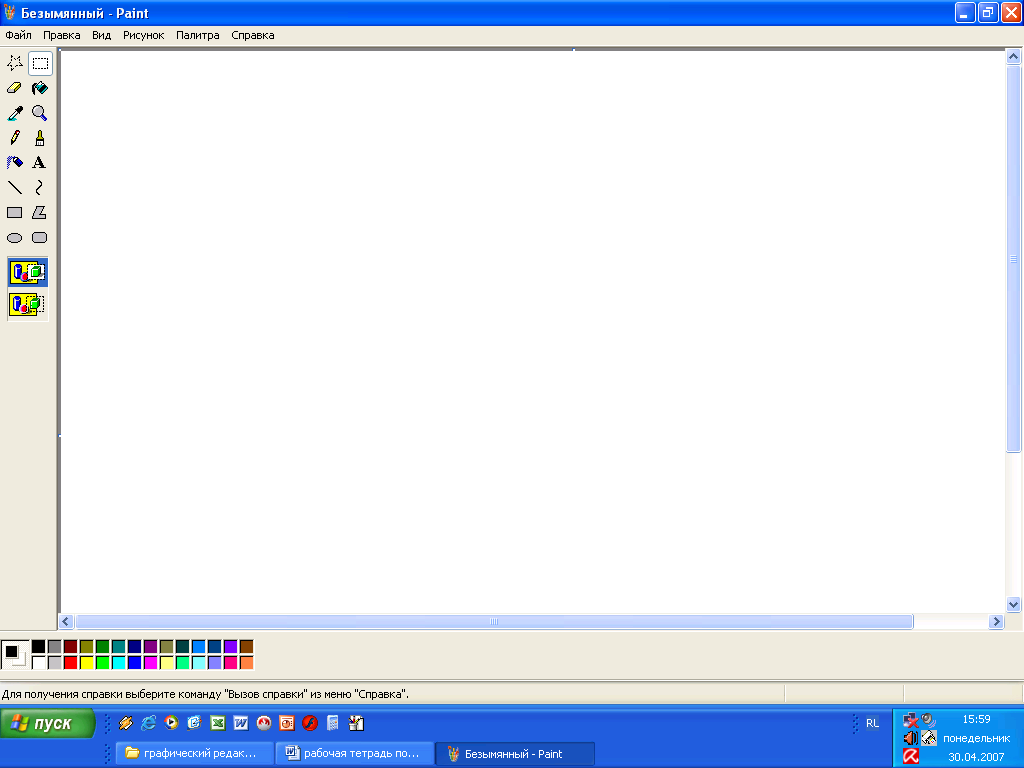Viewport: 1024px width, 768px height.
Task: Launch Excel from Quick Launch
Action: pyautogui.click(x=217, y=723)
